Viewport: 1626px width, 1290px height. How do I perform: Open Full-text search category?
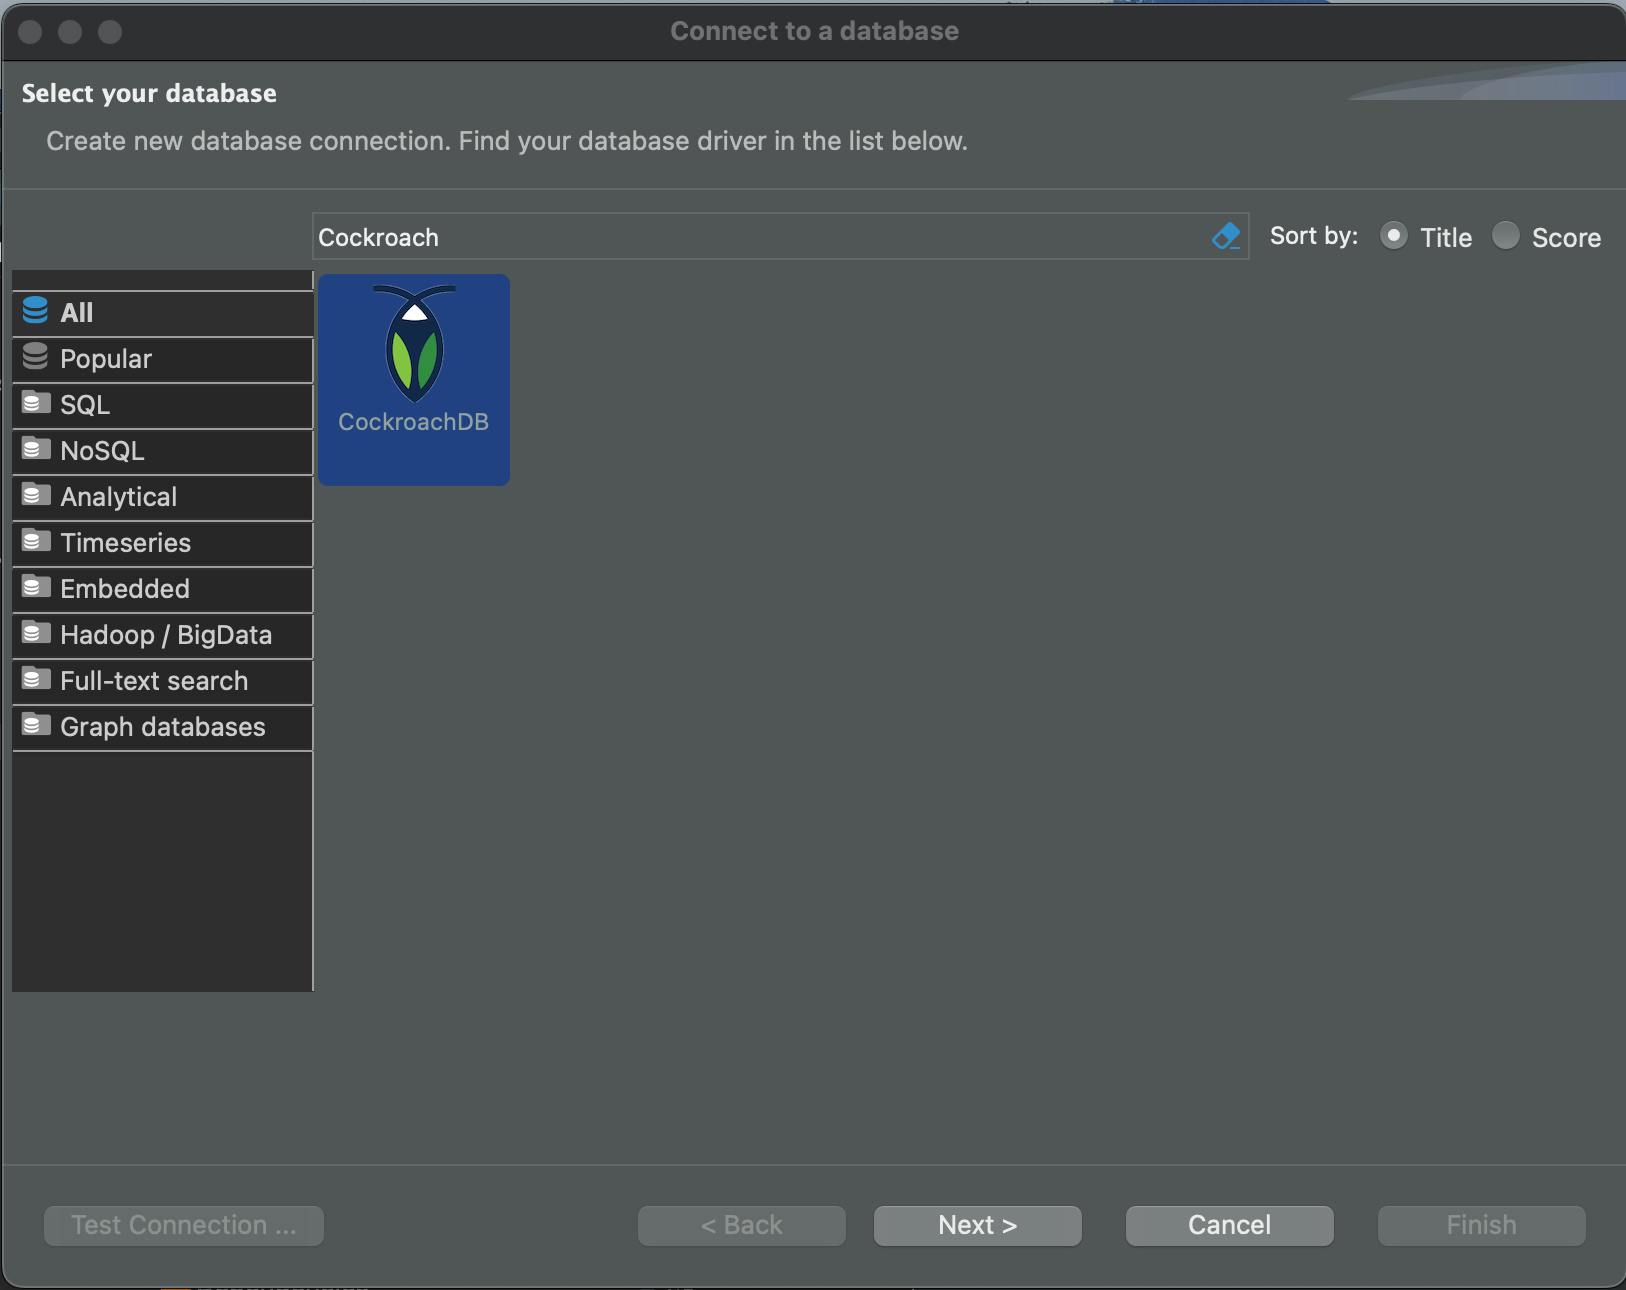153,681
